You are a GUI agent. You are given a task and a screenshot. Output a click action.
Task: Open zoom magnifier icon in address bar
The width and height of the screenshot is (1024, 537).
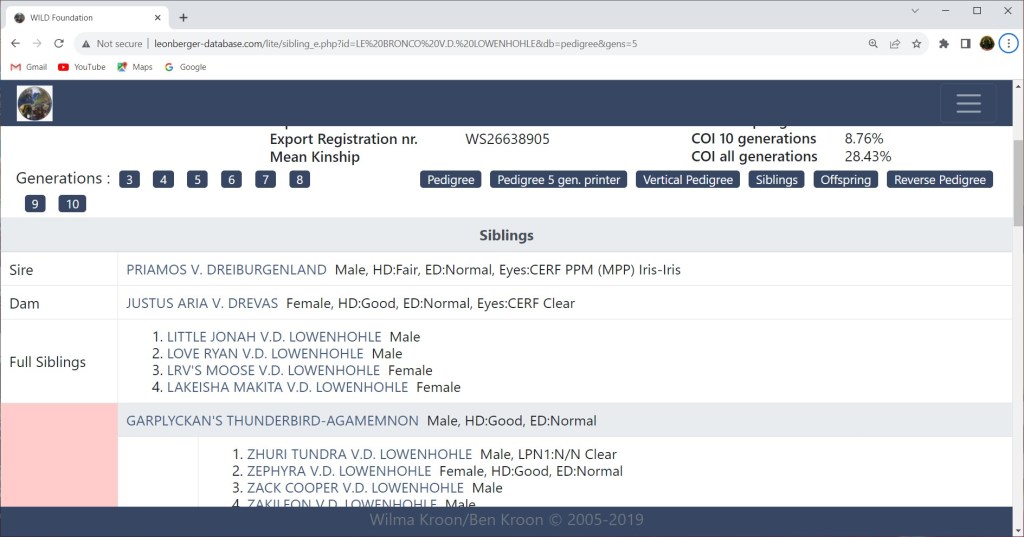[873, 44]
